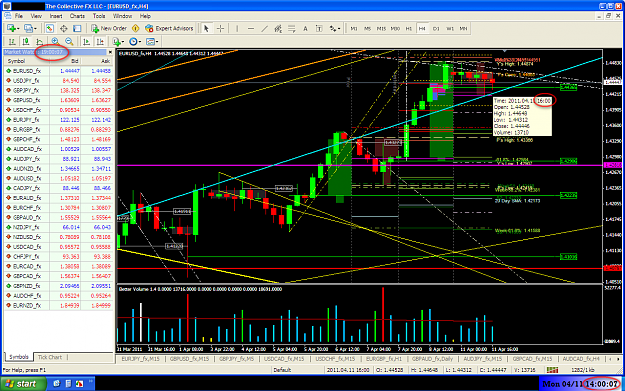Viewport: 625px width, 391px height.
Task: Click the Zoom In magnifier icon
Action: (55, 41)
